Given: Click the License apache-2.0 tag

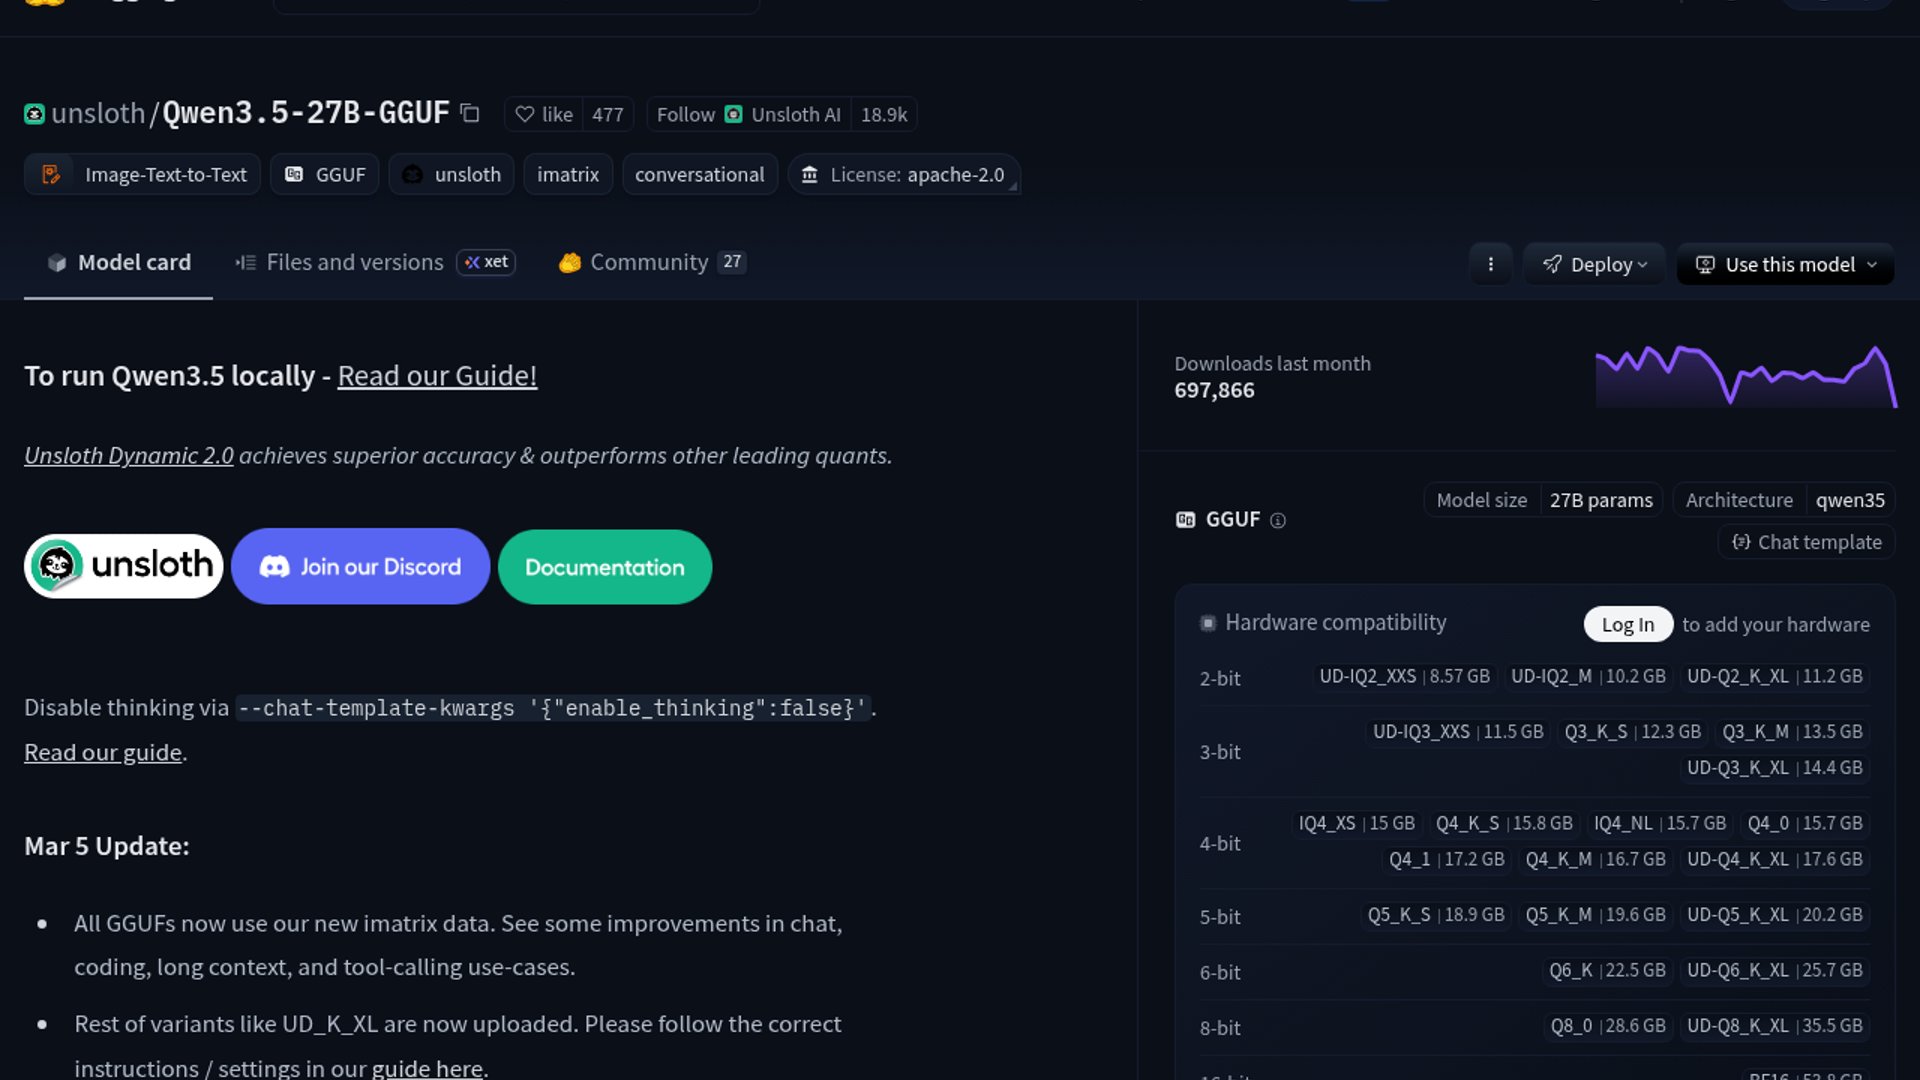Looking at the screenshot, I should [904, 175].
